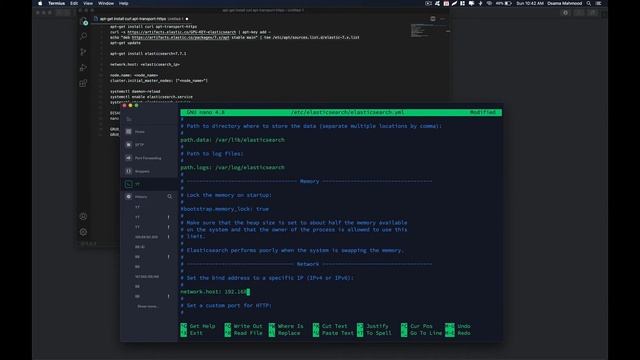Click Cur Pos shortcut in nano footer
Screen dimensions: 640x360
coord(417,326)
